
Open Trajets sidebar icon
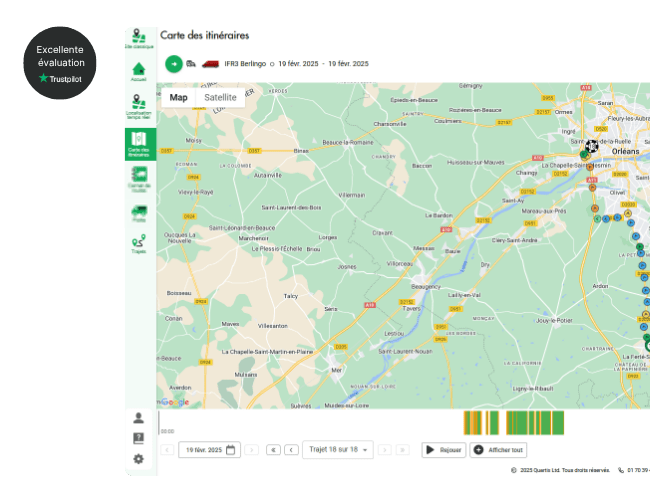139,244
